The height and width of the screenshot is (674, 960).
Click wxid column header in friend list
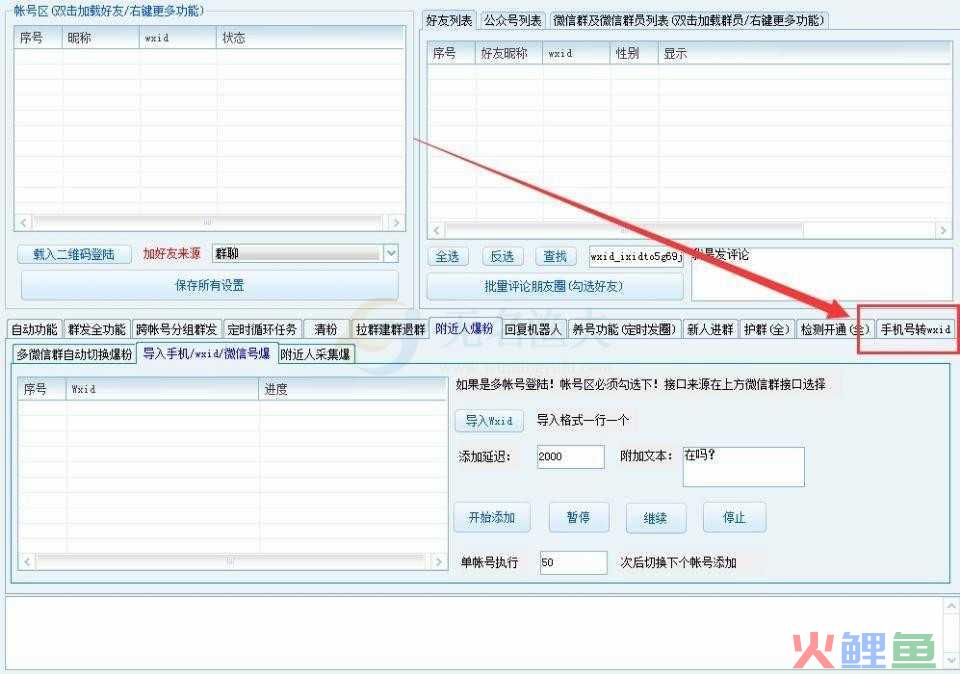(x=577, y=54)
